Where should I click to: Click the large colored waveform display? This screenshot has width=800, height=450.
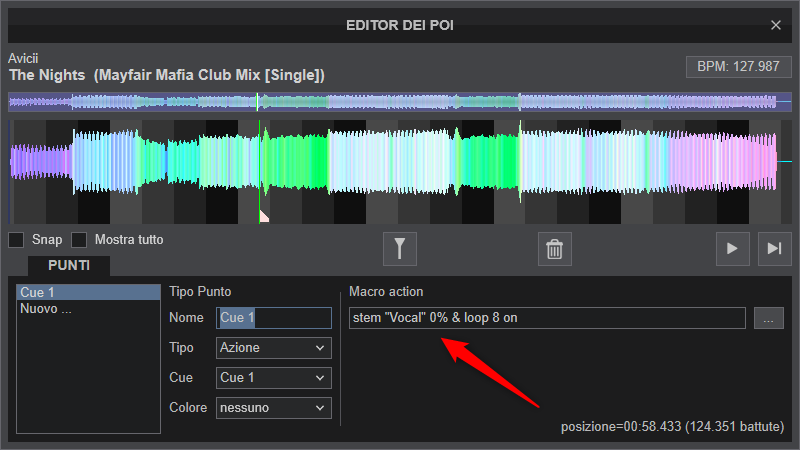tap(400, 172)
